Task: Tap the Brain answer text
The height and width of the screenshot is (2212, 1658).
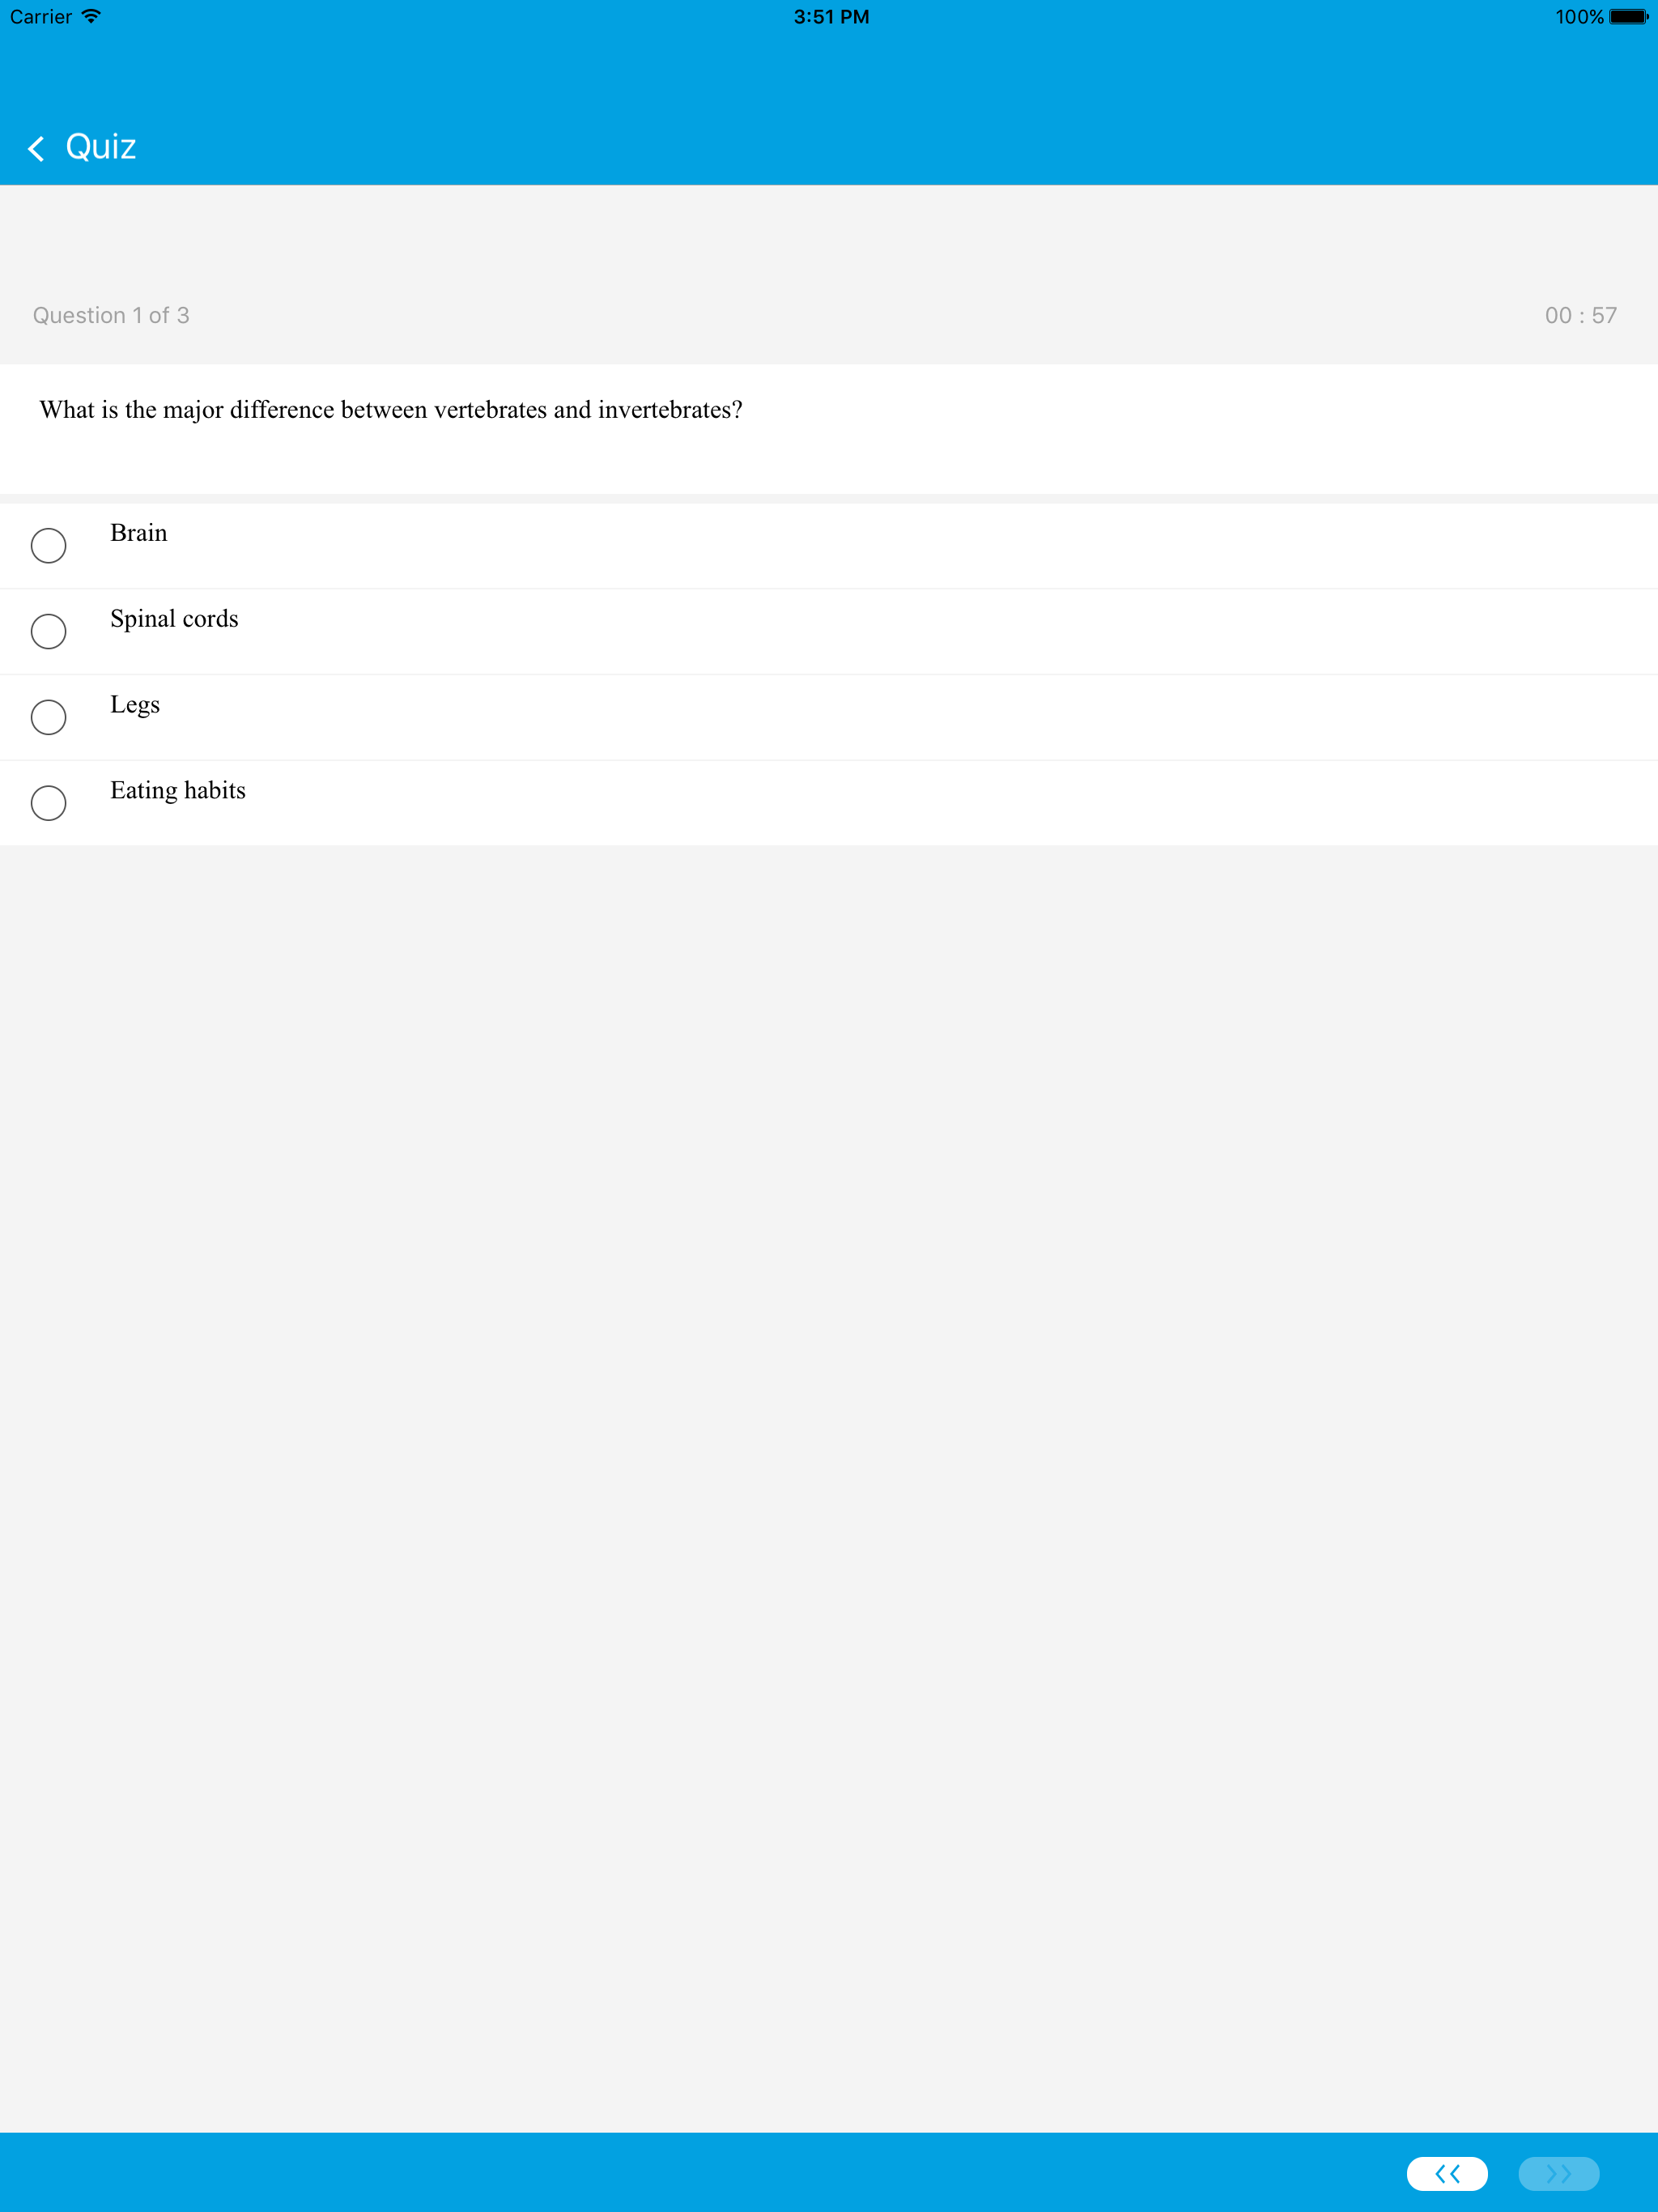Action: [x=139, y=533]
